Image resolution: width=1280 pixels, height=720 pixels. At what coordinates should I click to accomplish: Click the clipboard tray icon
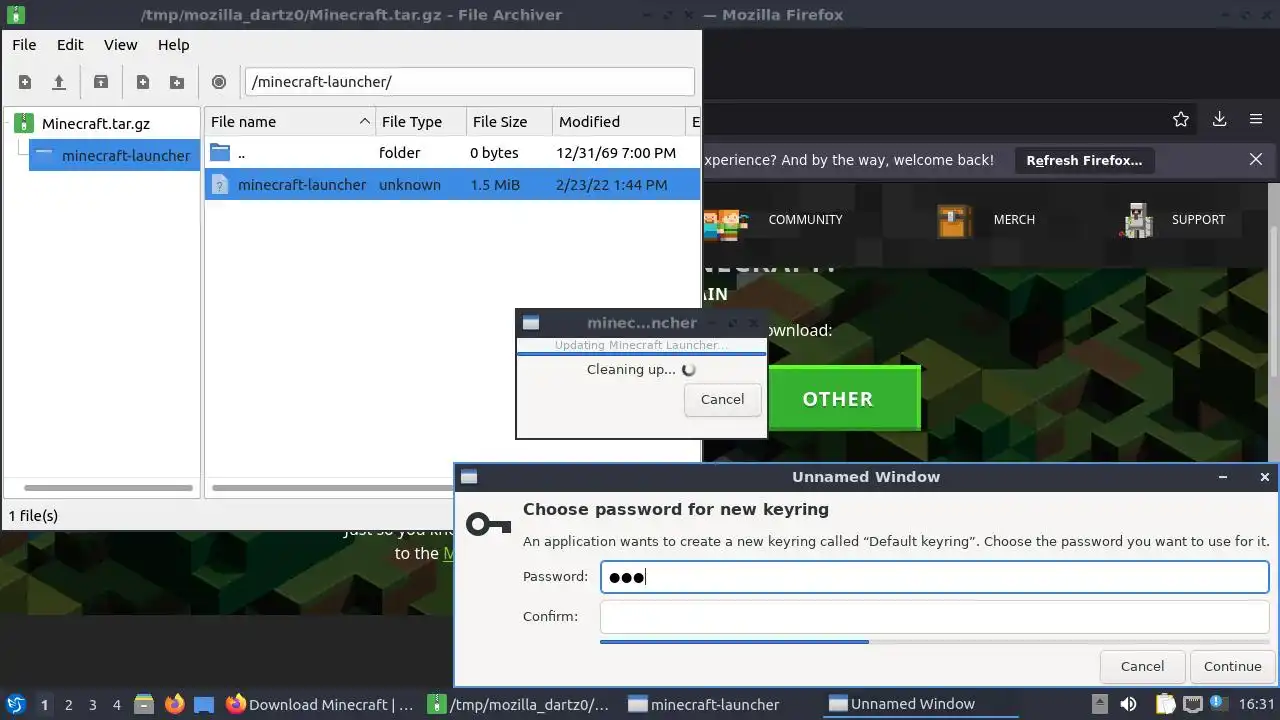pos(1166,704)
